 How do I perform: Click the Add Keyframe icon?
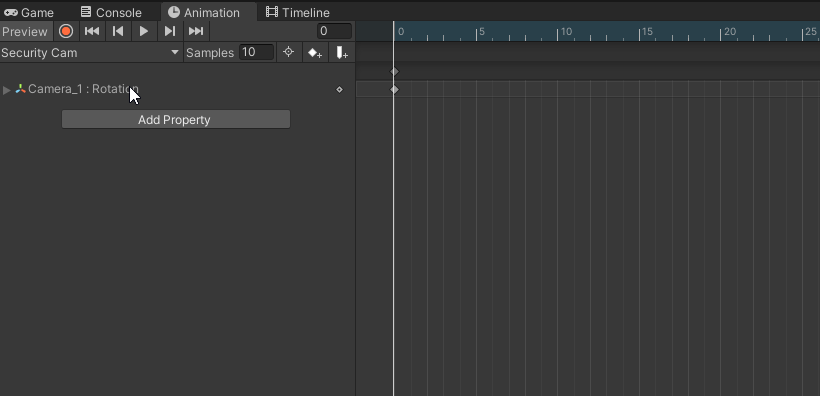(x=315, y=53)
